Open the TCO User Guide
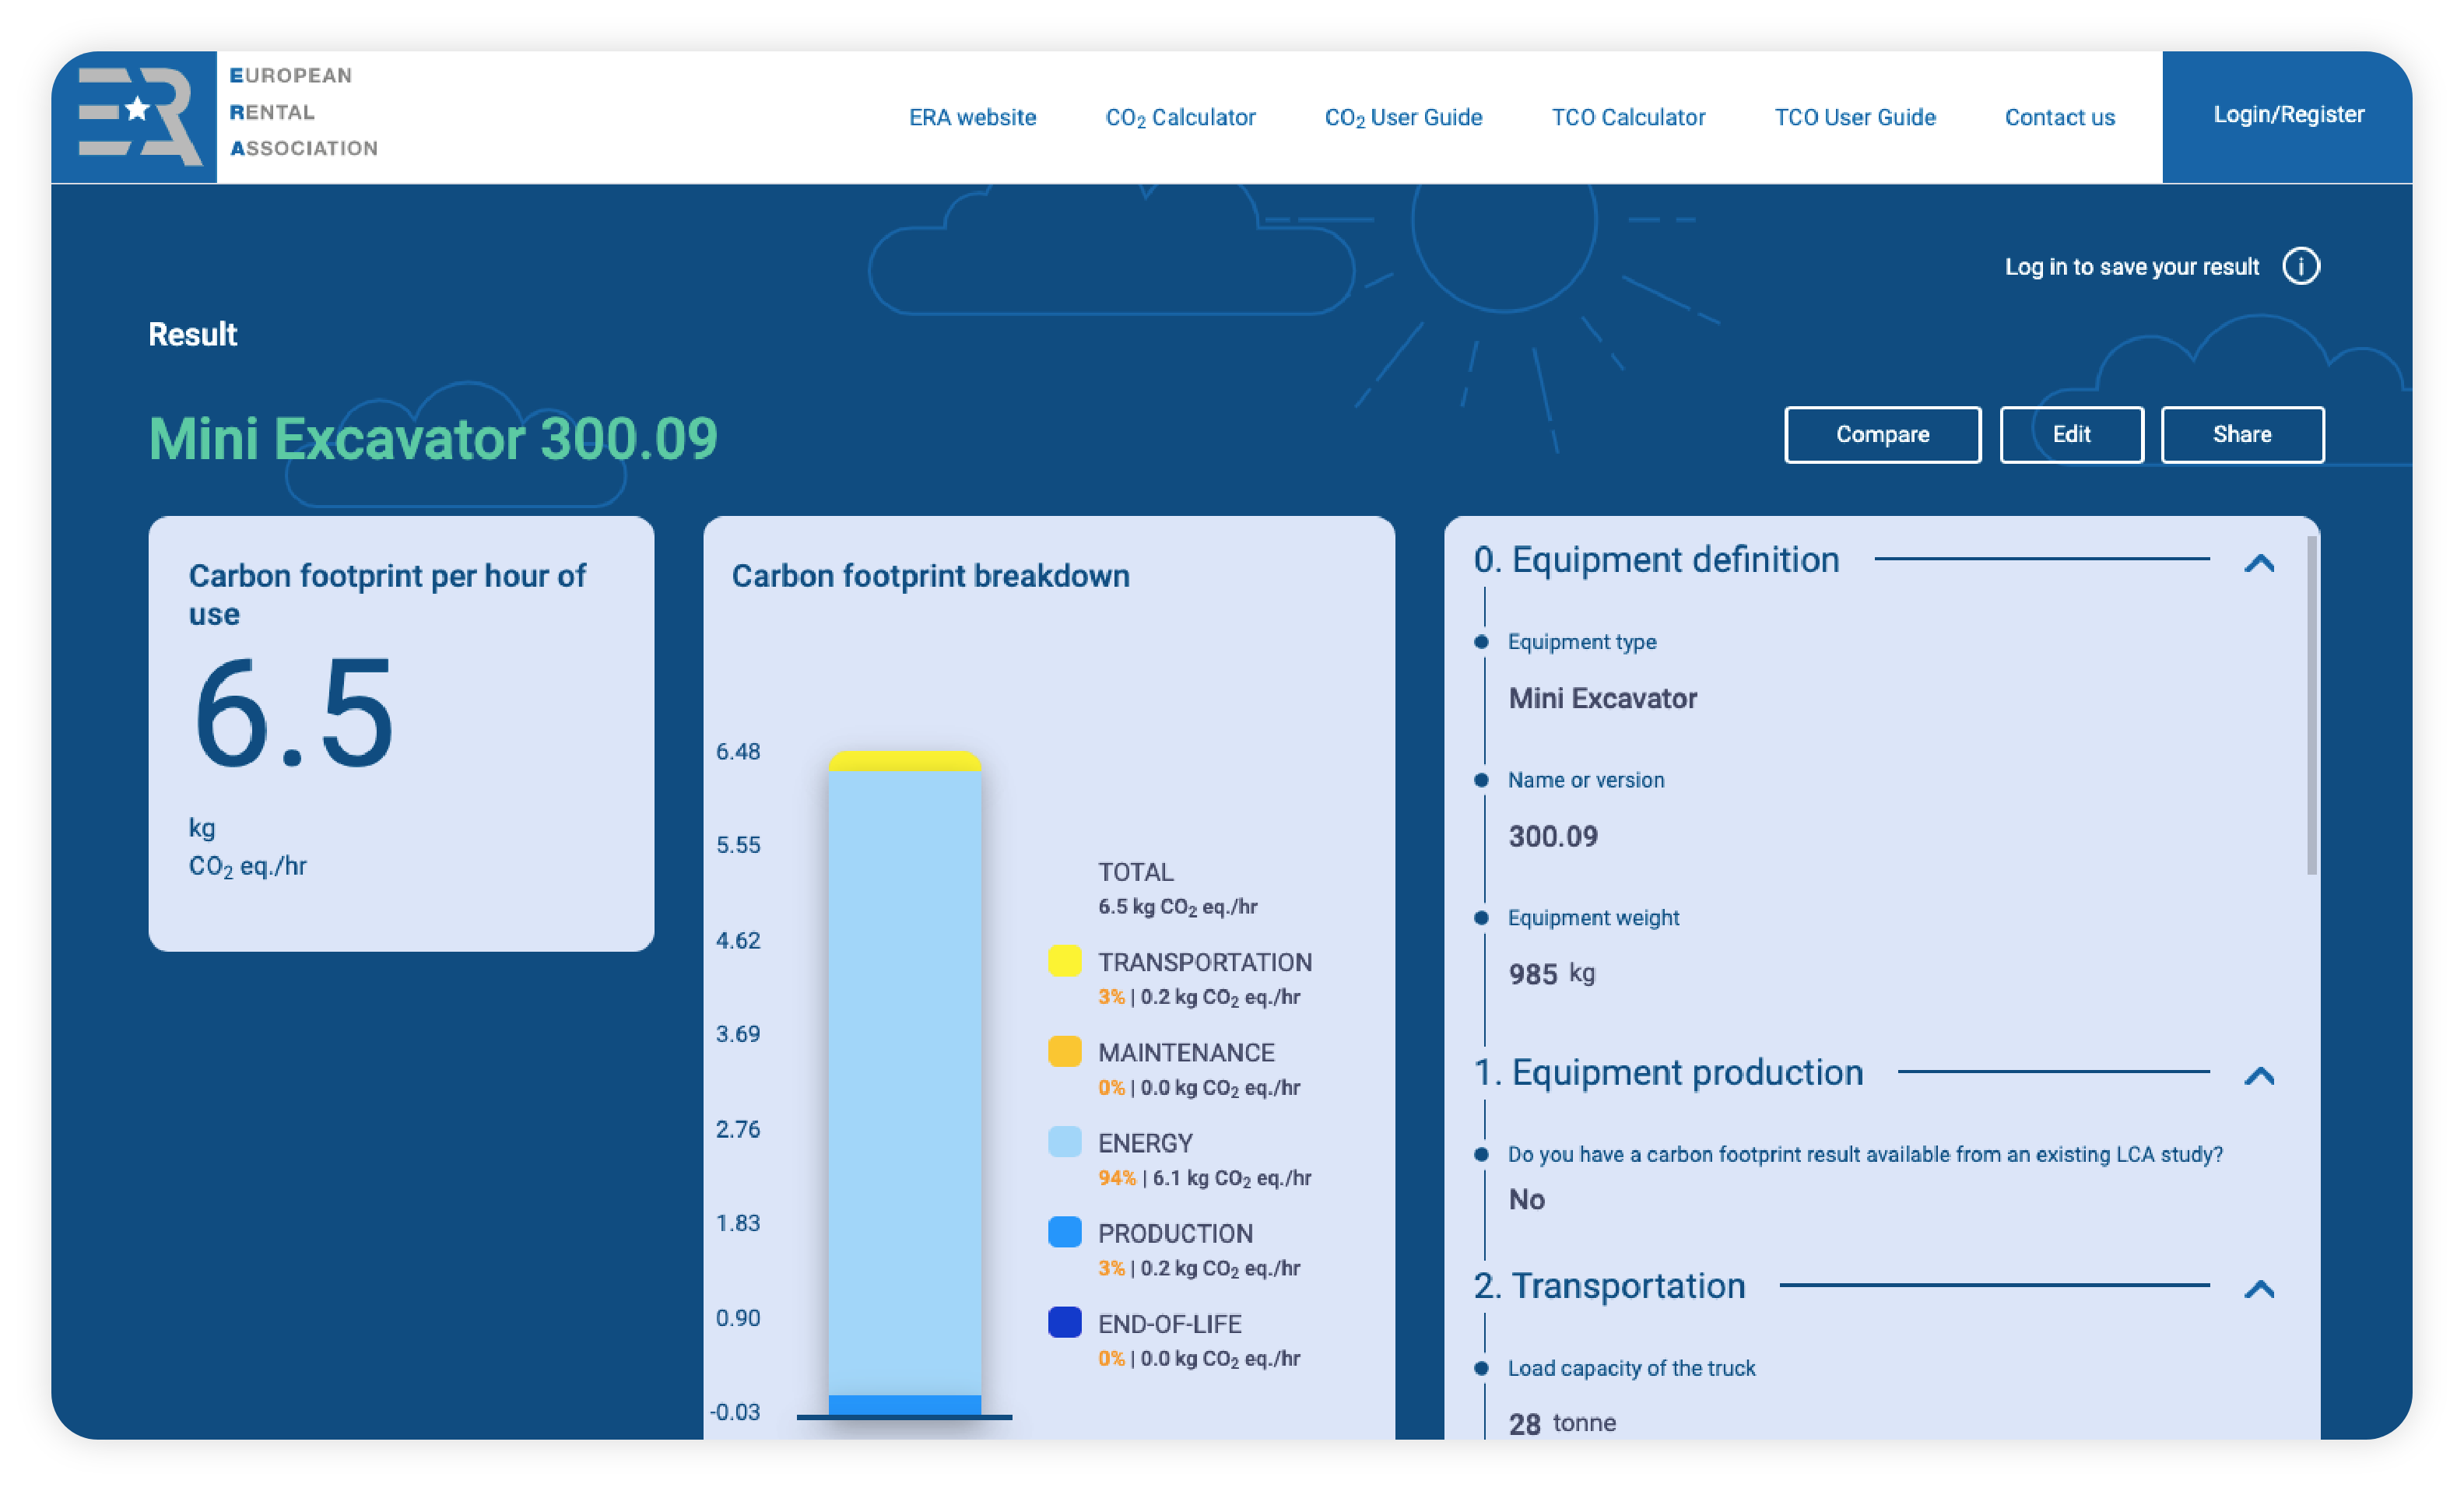2464x1491 pixels. pos(1855,118)
